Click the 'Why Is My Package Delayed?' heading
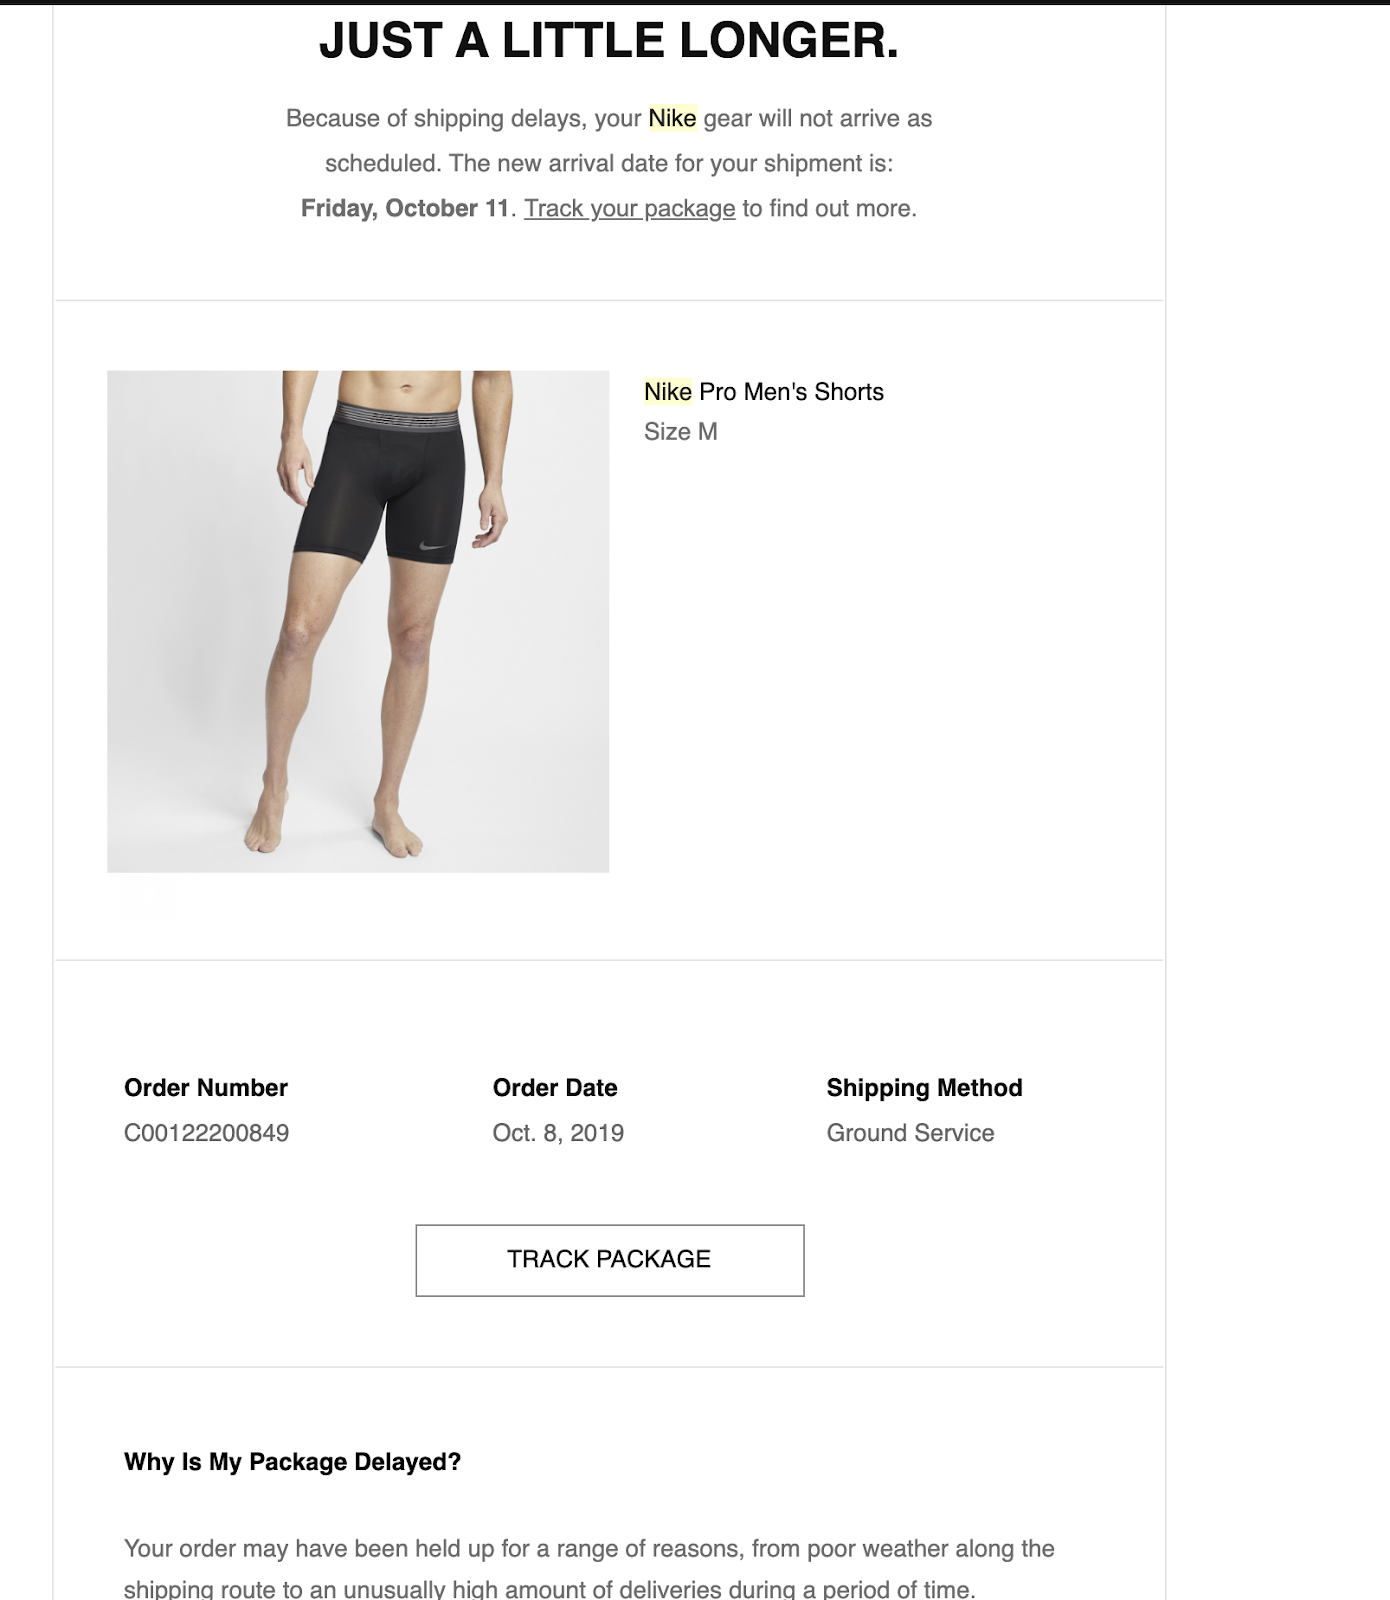1390x1600 pixels. click(x=293, y=1462)
